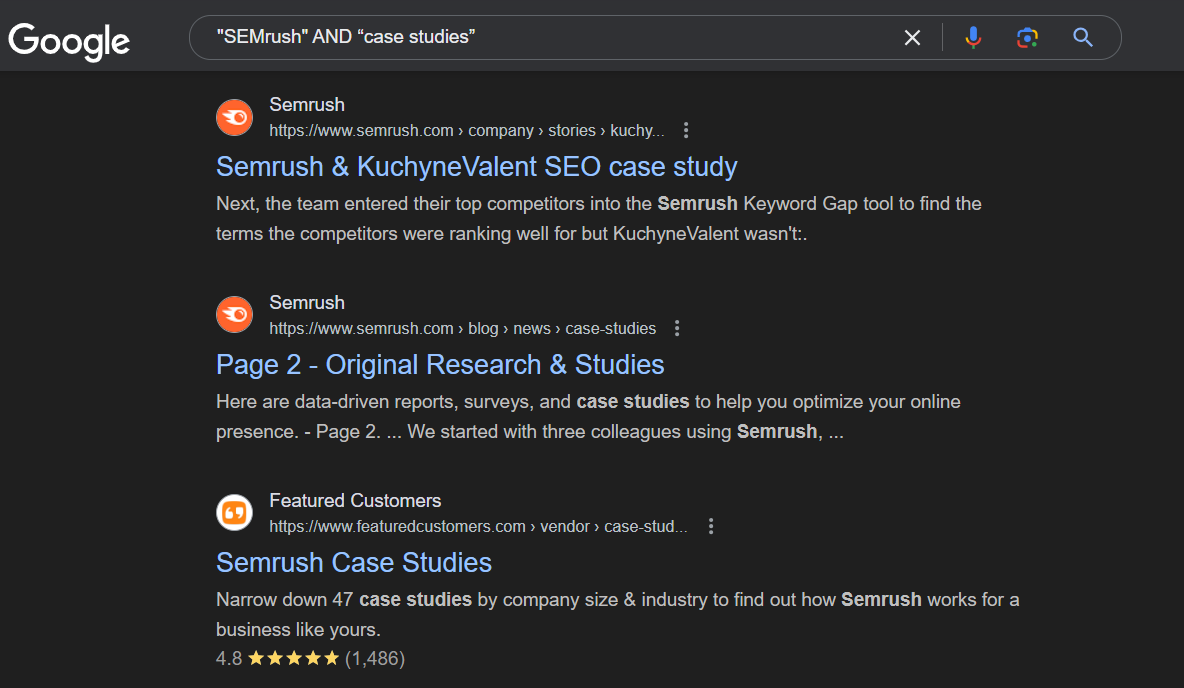Open Semrush Case Studies link
1184x688 pixels.
pos(354,562)
